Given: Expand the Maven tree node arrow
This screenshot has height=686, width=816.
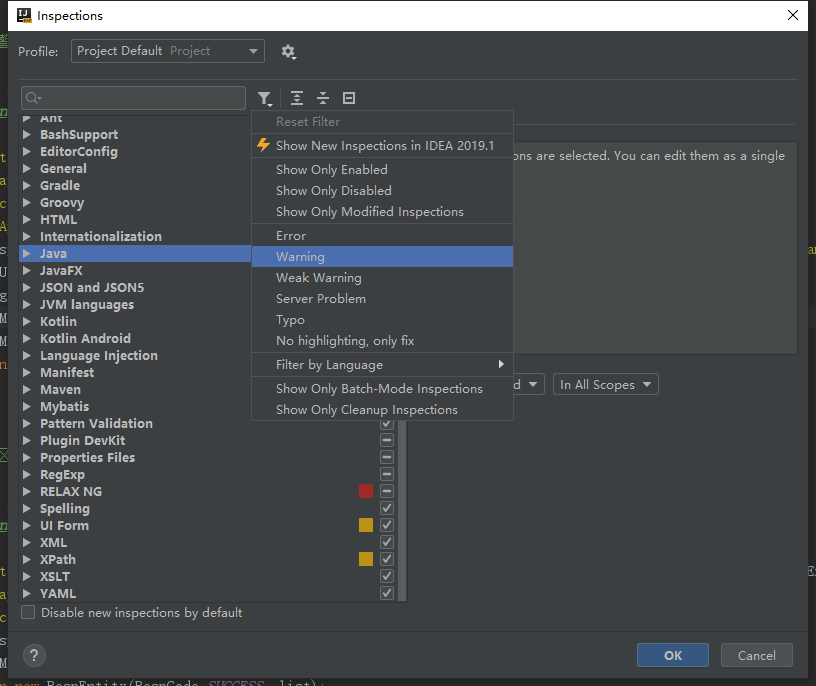Looking at the screenshot, I should [27, 389].
